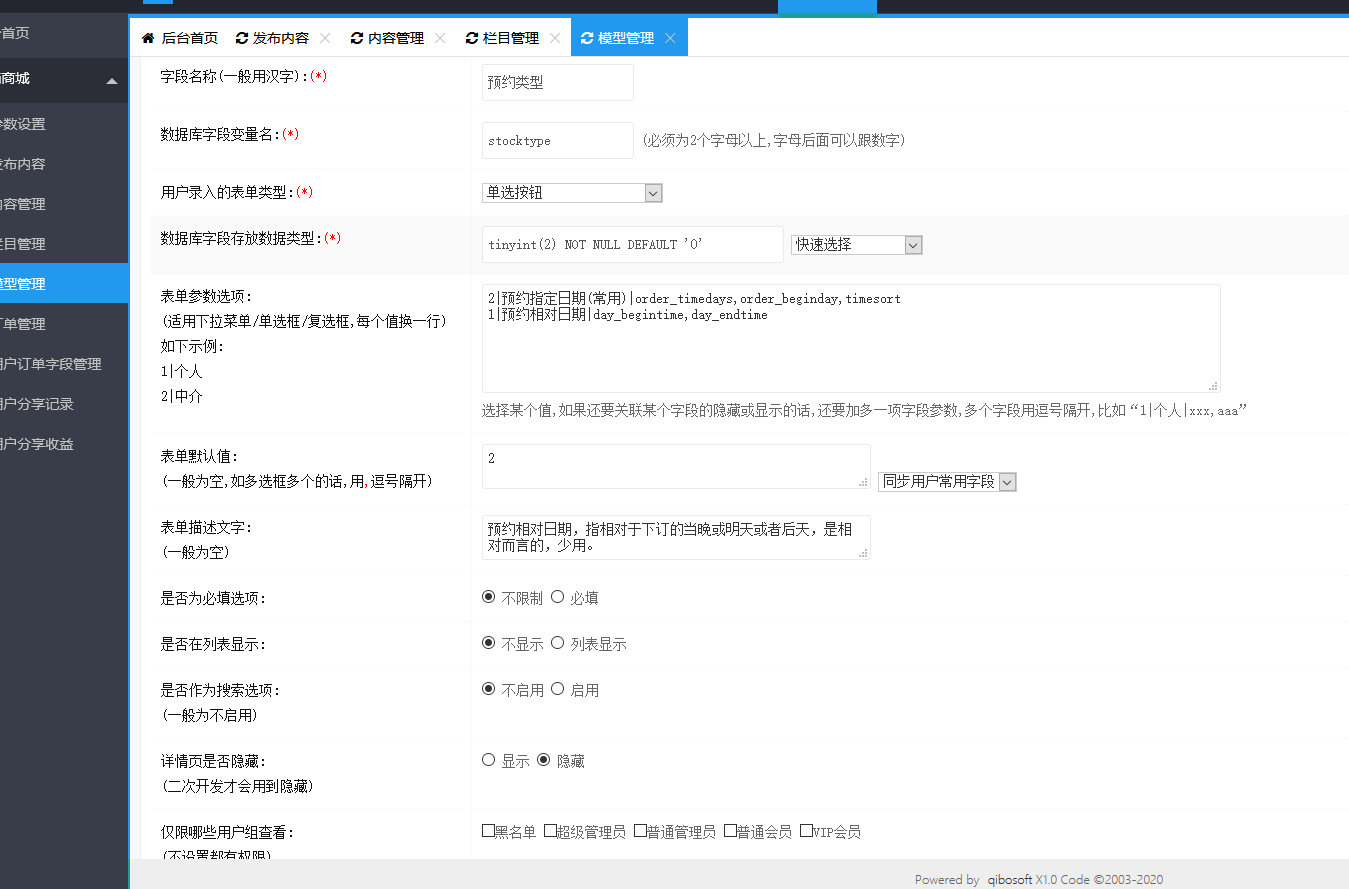Click the home icon on 后台首页 tab
This screenshot has width=1349, height=889.
coord(148,38)
